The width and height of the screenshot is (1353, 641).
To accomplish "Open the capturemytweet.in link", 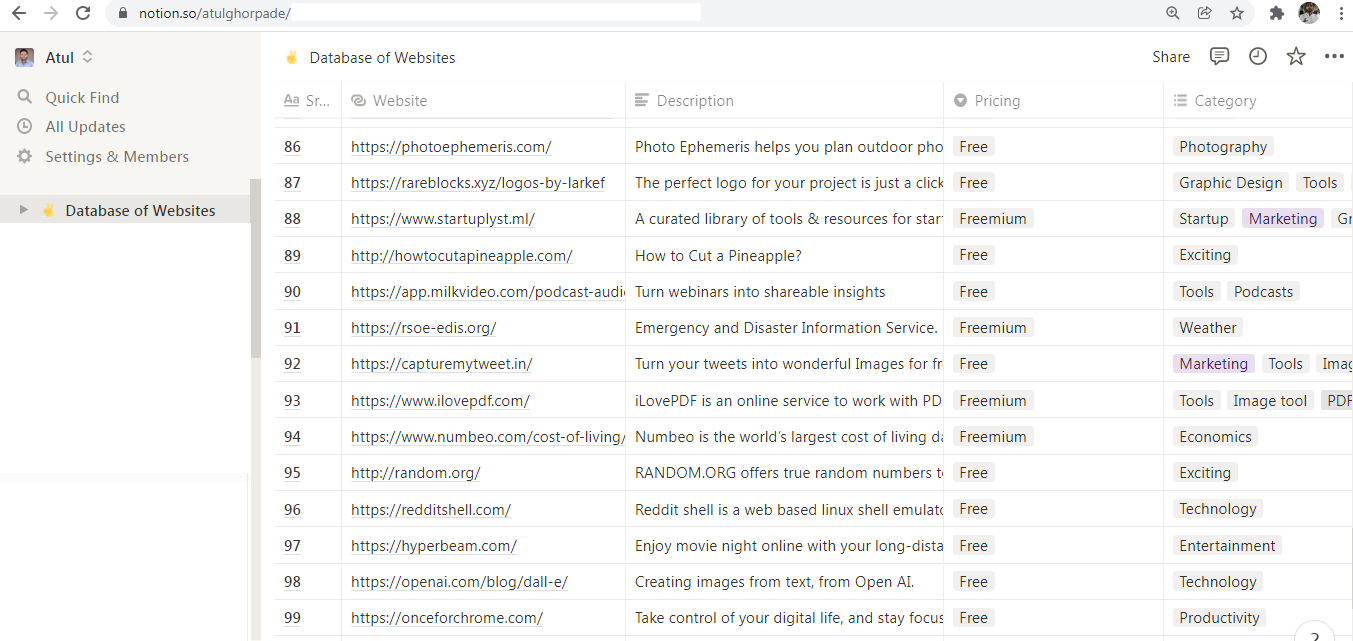I will (x=441, y=364).
